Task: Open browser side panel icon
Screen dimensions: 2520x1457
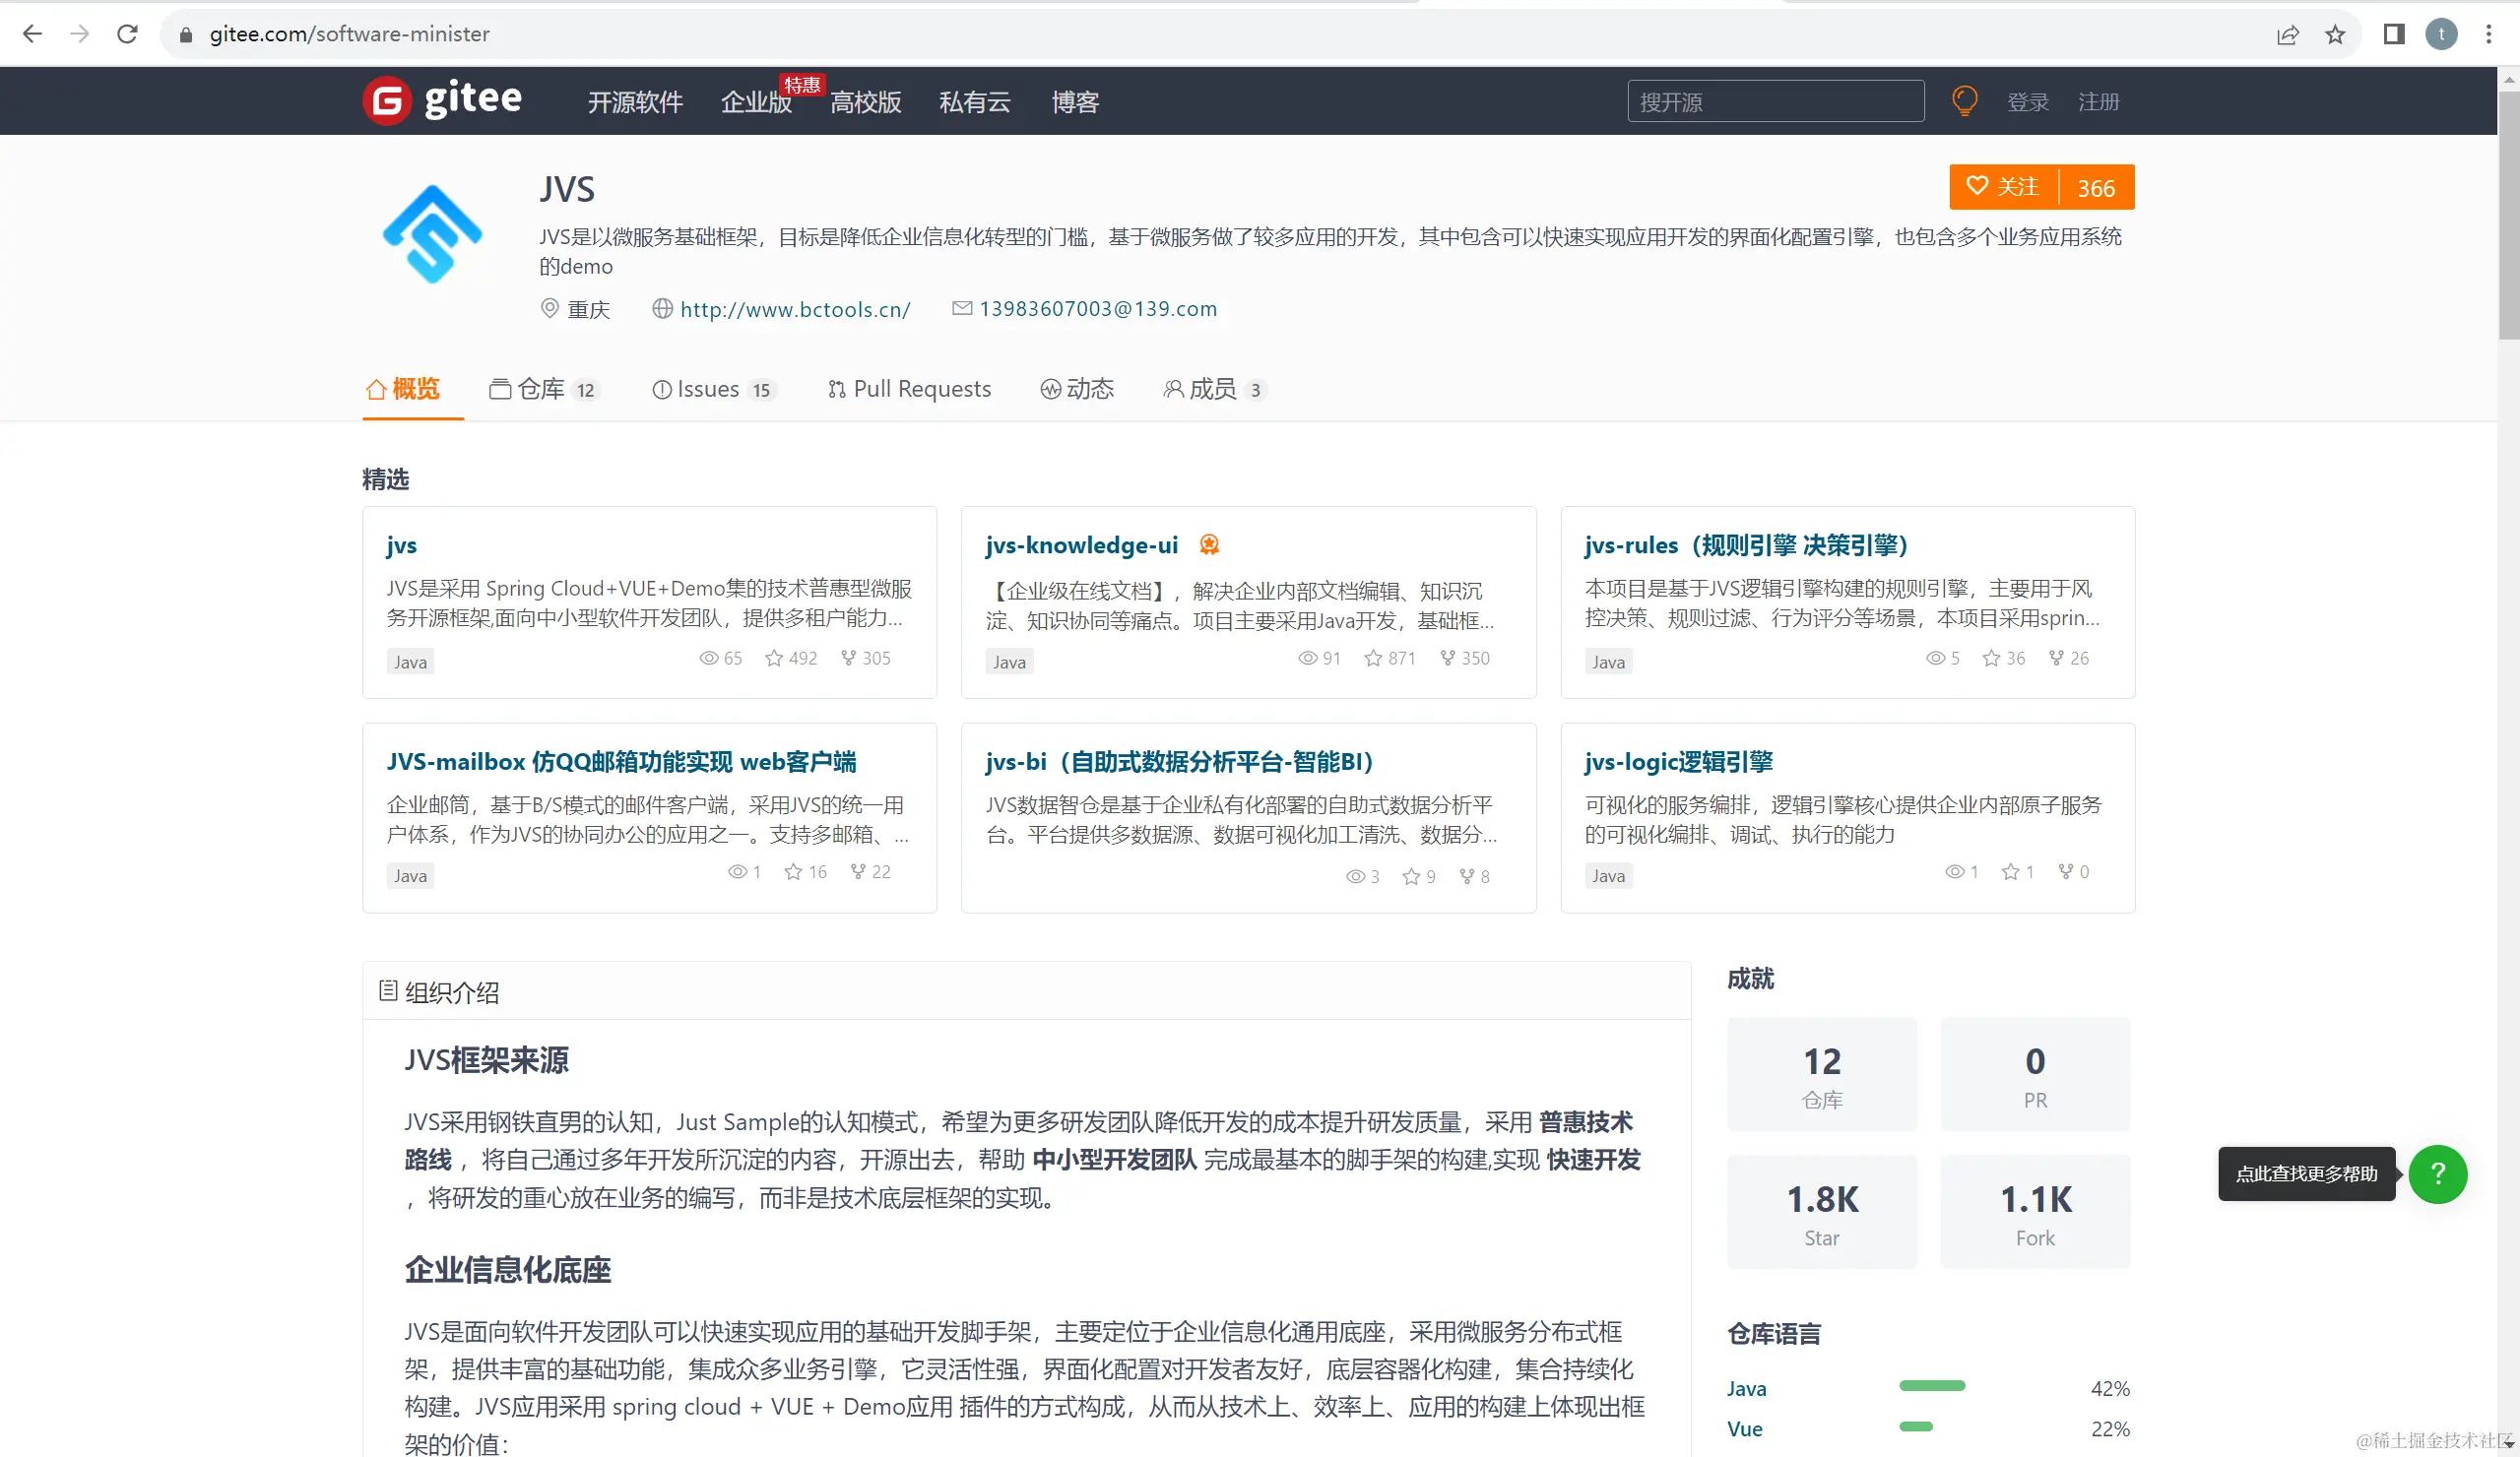Action: point(2393,35)
